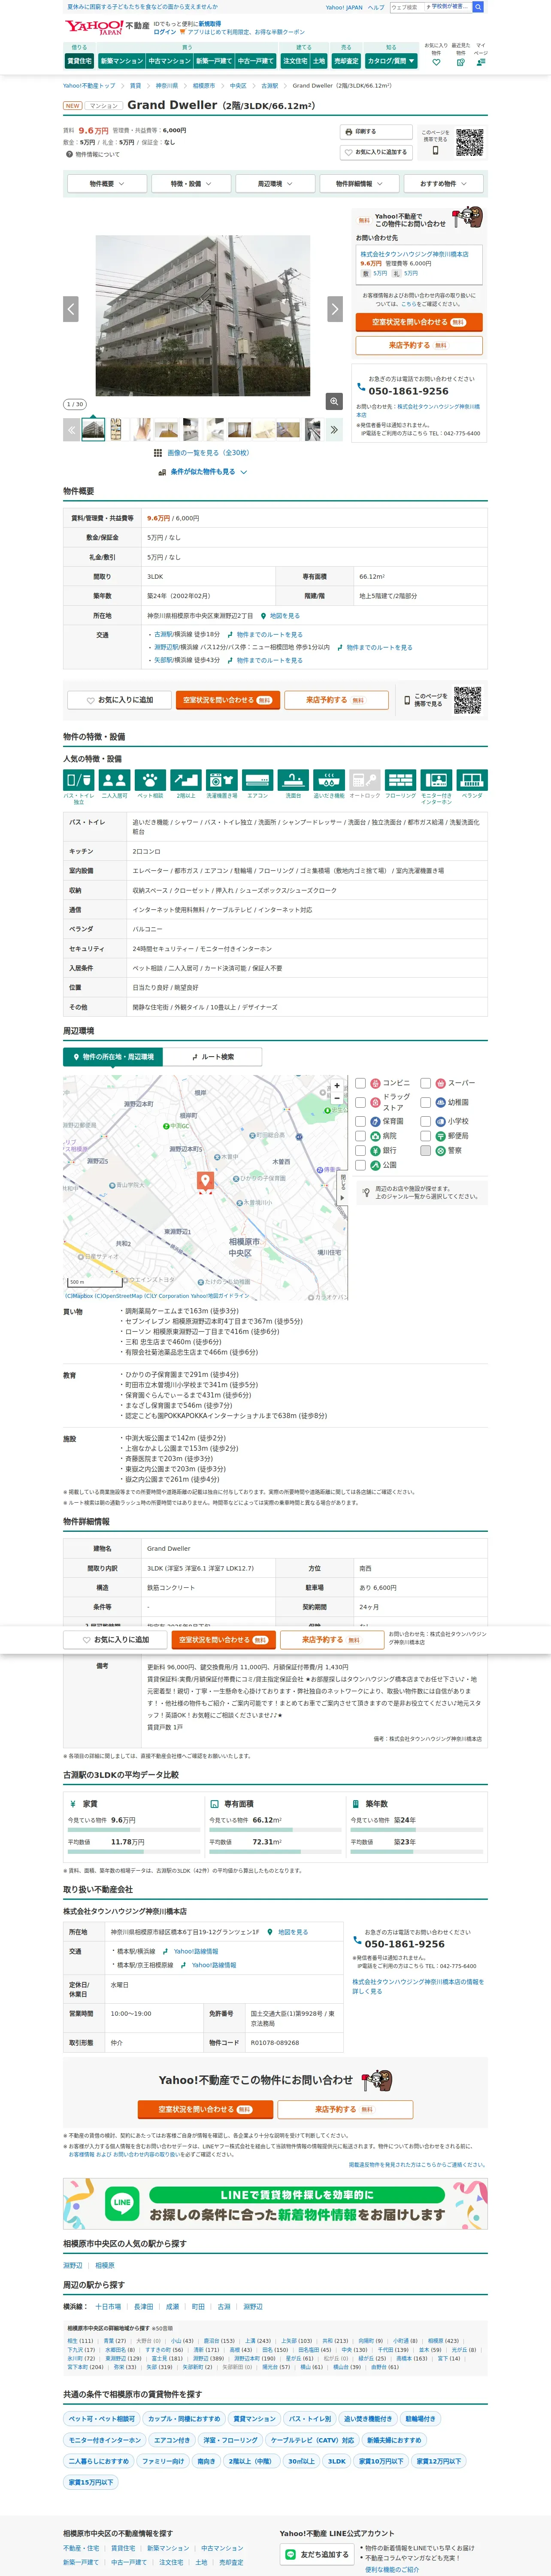This screenshot has height=2576, width=551.
Task: Expand the 物件概要 section dropdown
Action: pyautogui.click(x=107, y=184)
